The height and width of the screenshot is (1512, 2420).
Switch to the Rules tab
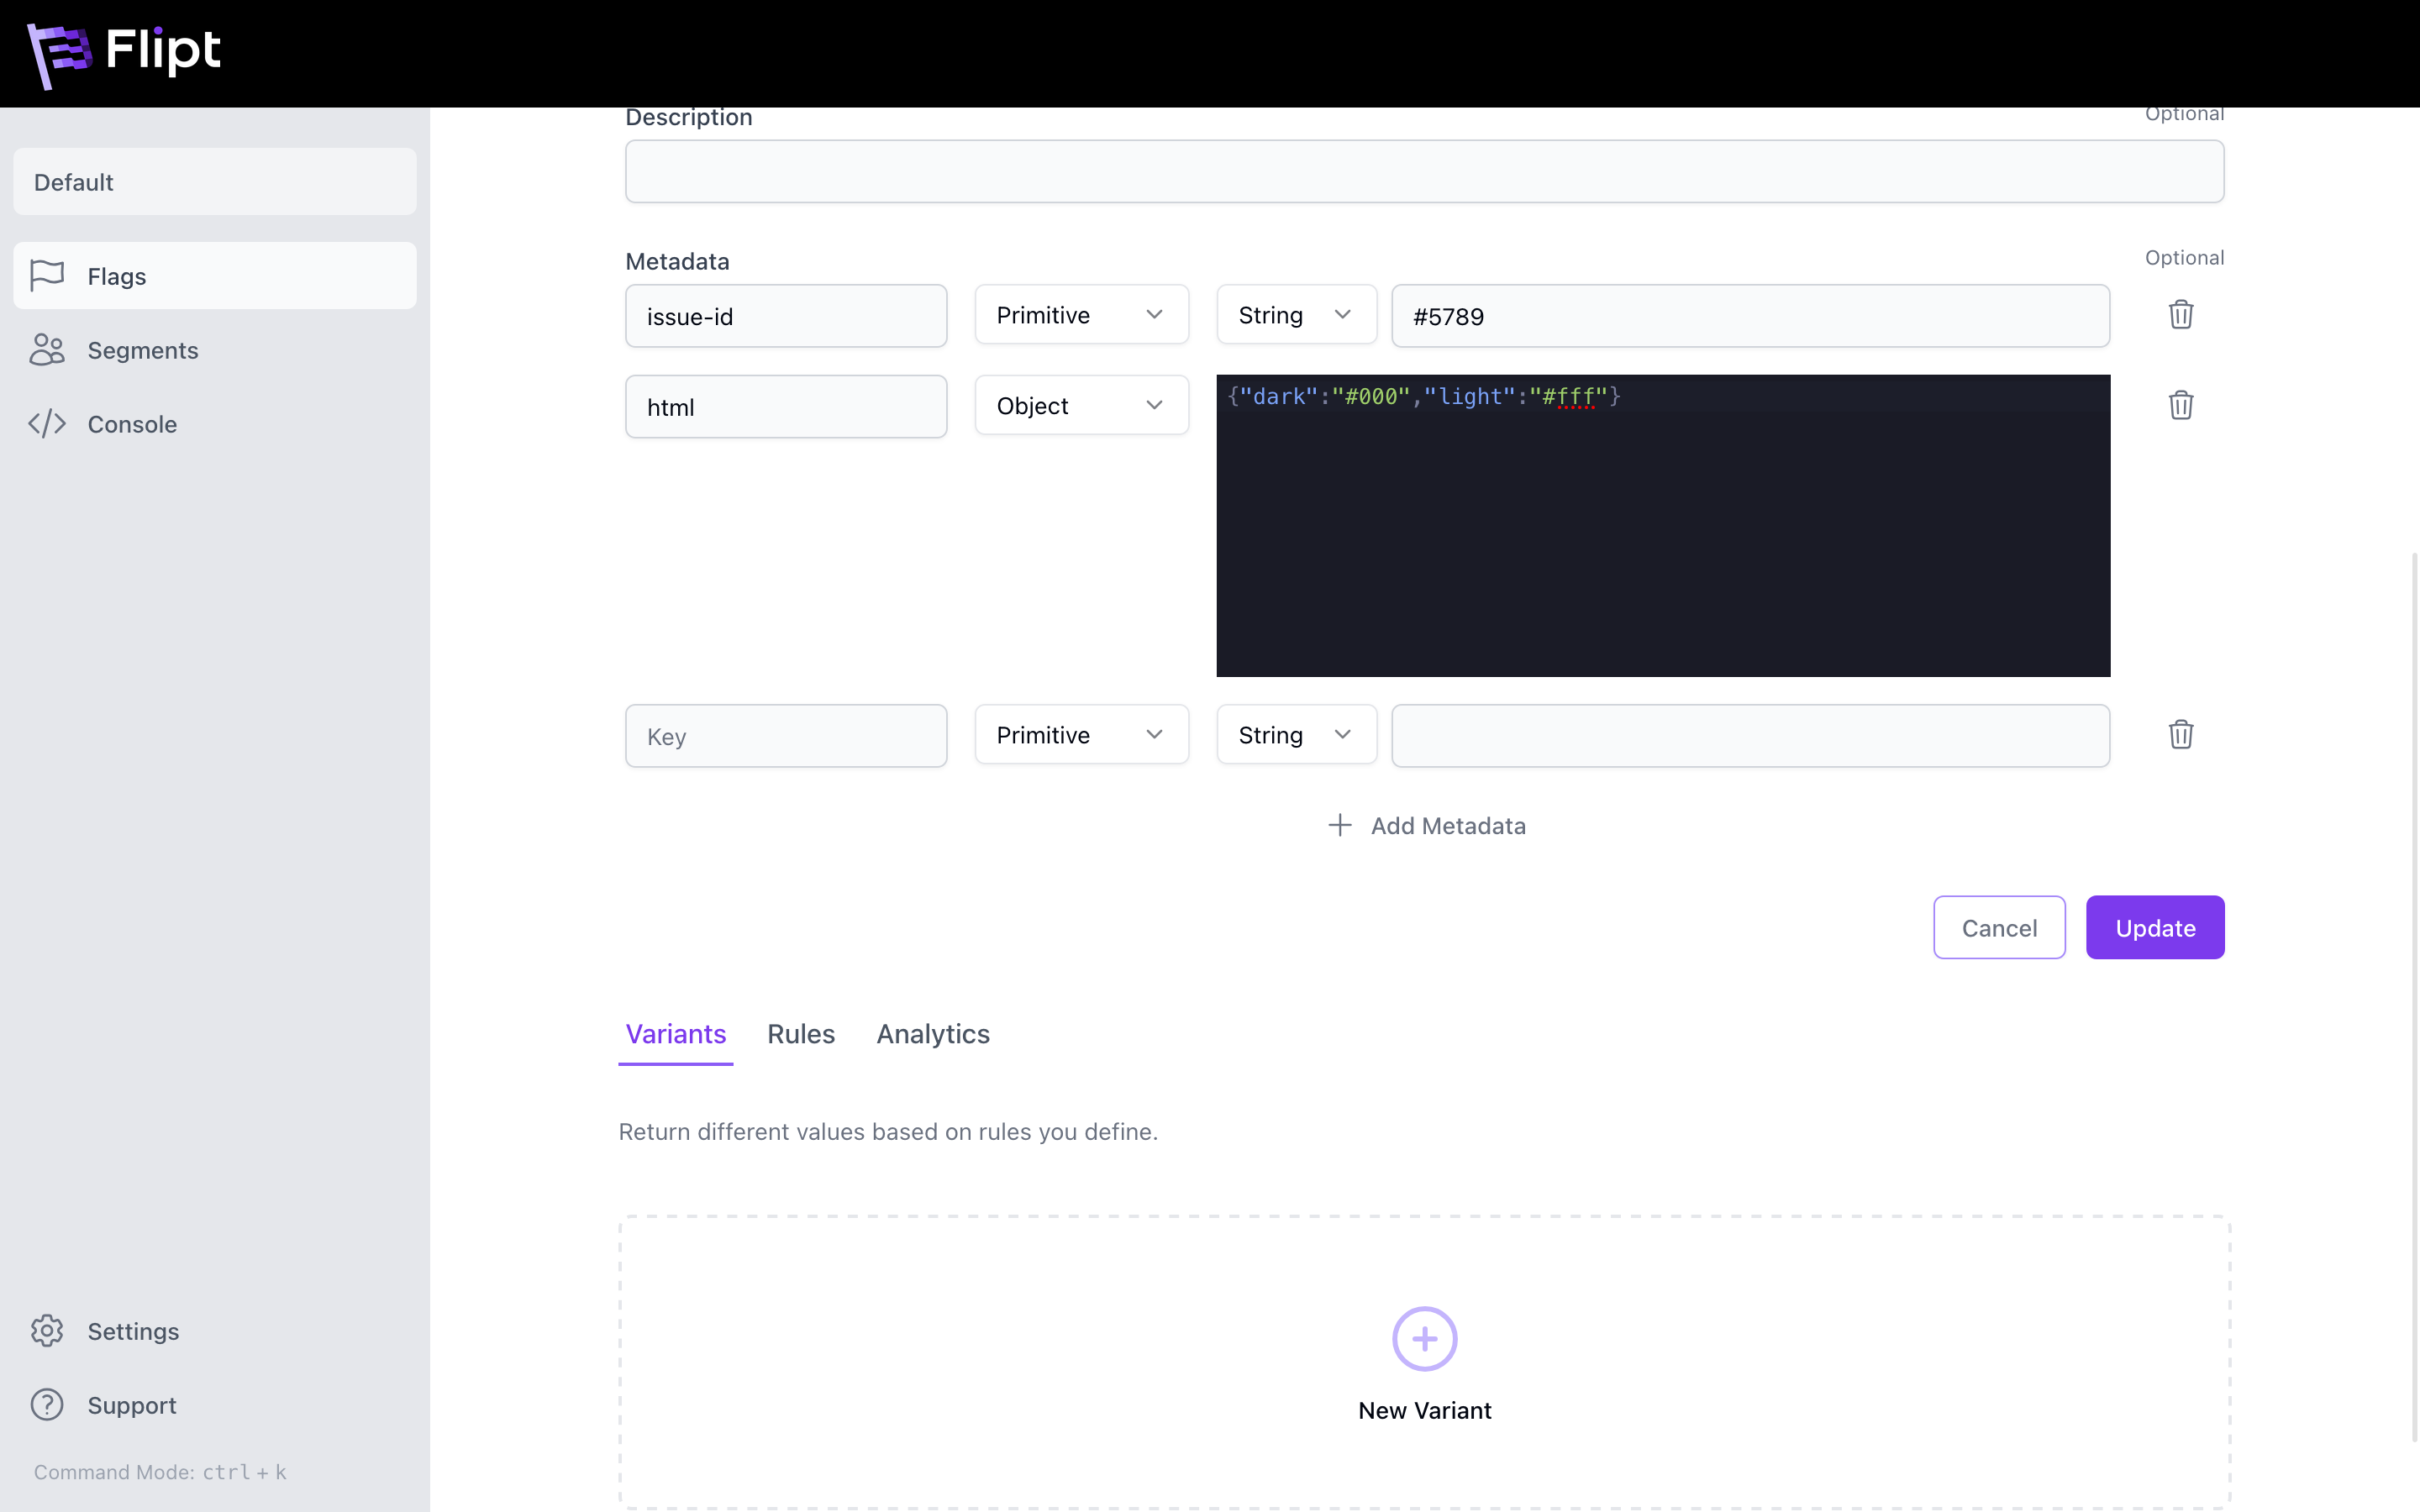pos(800,1034)
